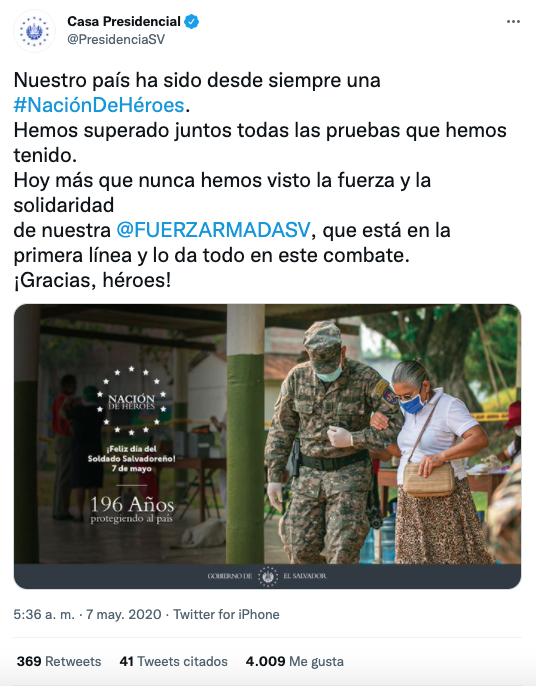The width and height of the screenshot is (536, 686).
Task: Open the Twitter for iPhone source link
Action: pyautogui.click(x=226, y=614)
